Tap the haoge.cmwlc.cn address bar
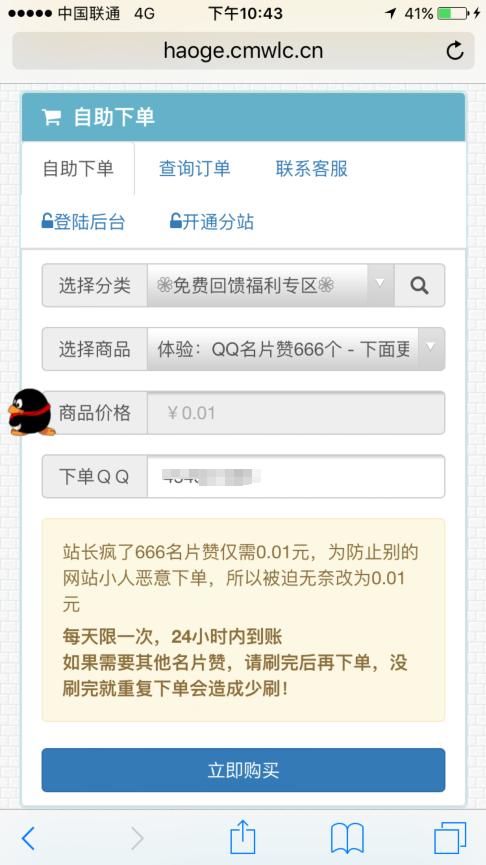 [243, 51]
